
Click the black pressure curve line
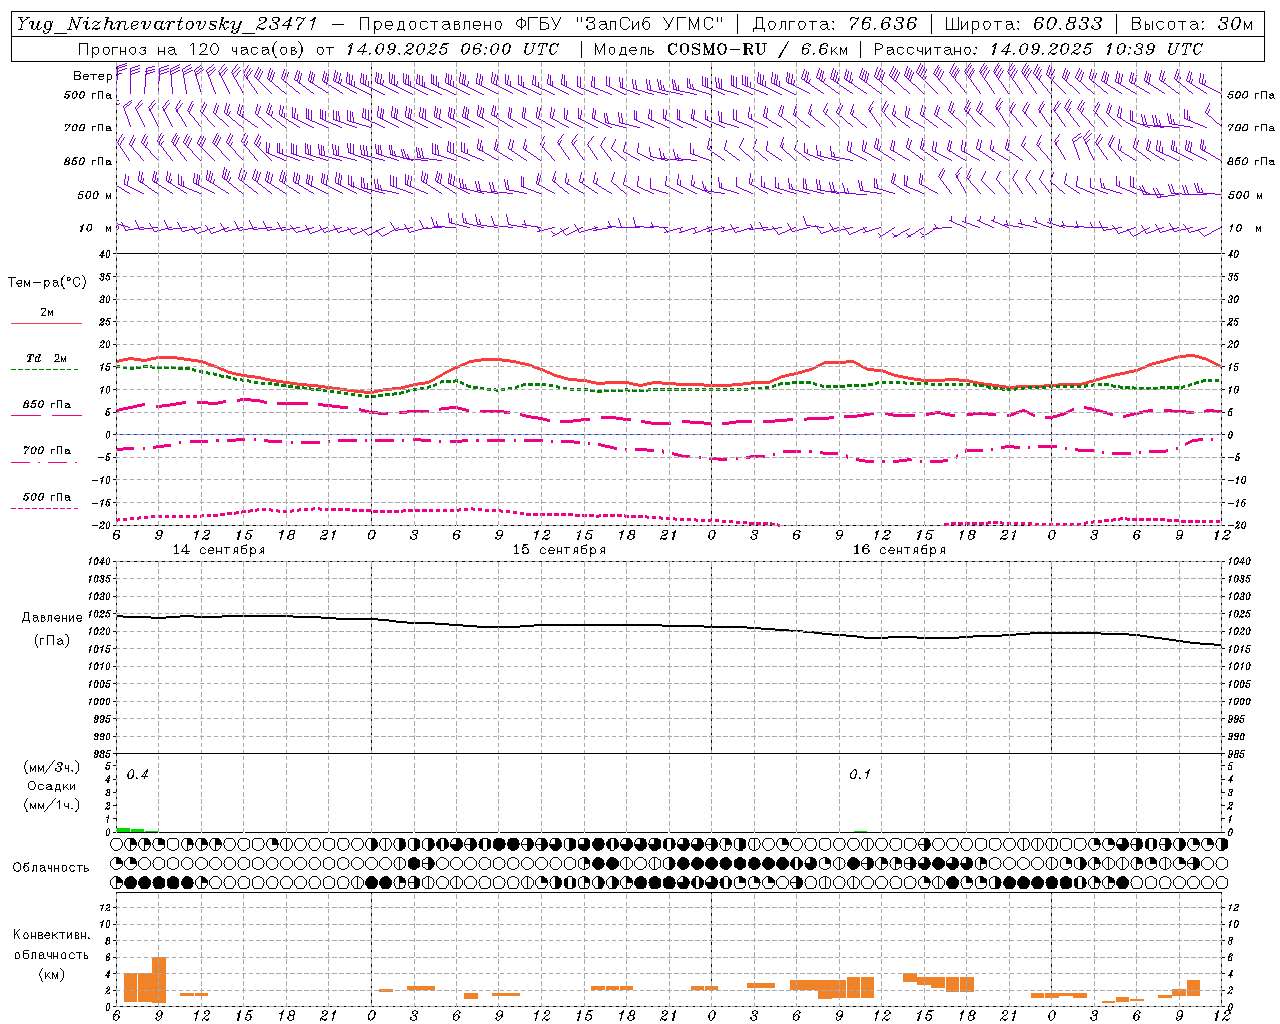668,626
